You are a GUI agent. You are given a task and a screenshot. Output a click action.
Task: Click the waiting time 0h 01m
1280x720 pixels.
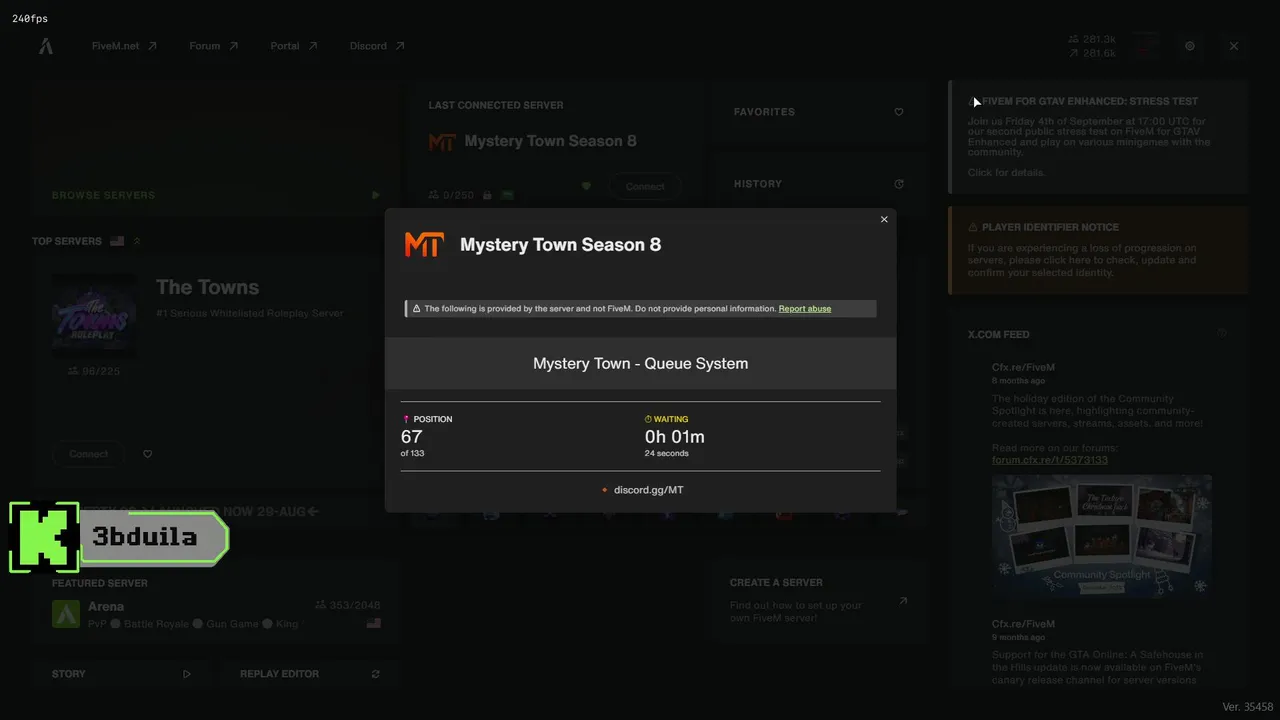tap(675, 437)
